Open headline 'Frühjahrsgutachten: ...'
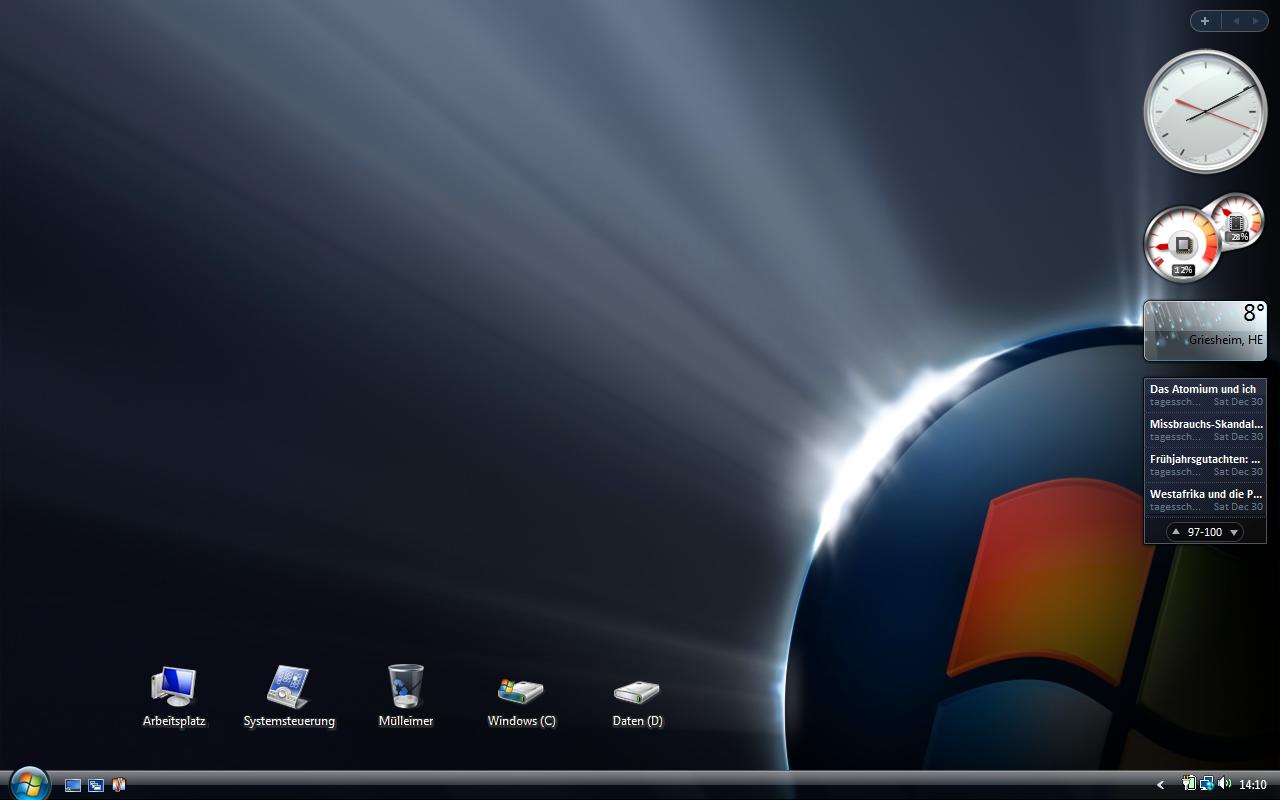 [x=1205, y=465]
